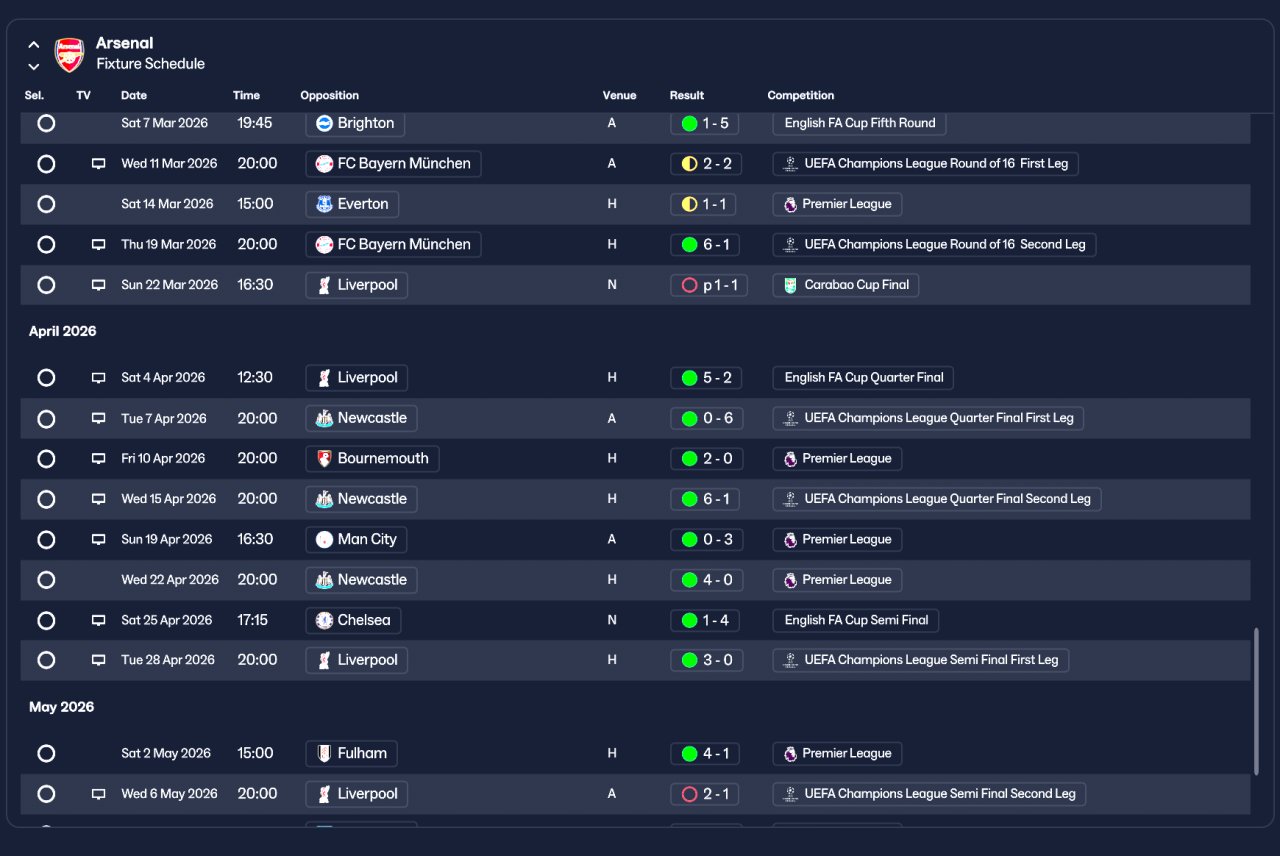Click the TV icon for 11 Mar Bayern match
The height and width of the screenshot is (856, 1280).
click(x=98, y=164)
